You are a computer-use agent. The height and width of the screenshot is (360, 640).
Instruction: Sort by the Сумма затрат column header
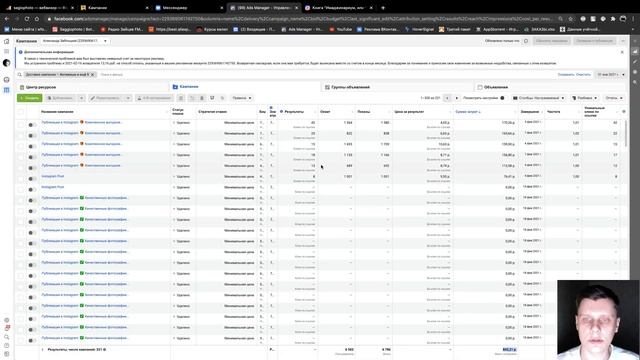[468, 111]
